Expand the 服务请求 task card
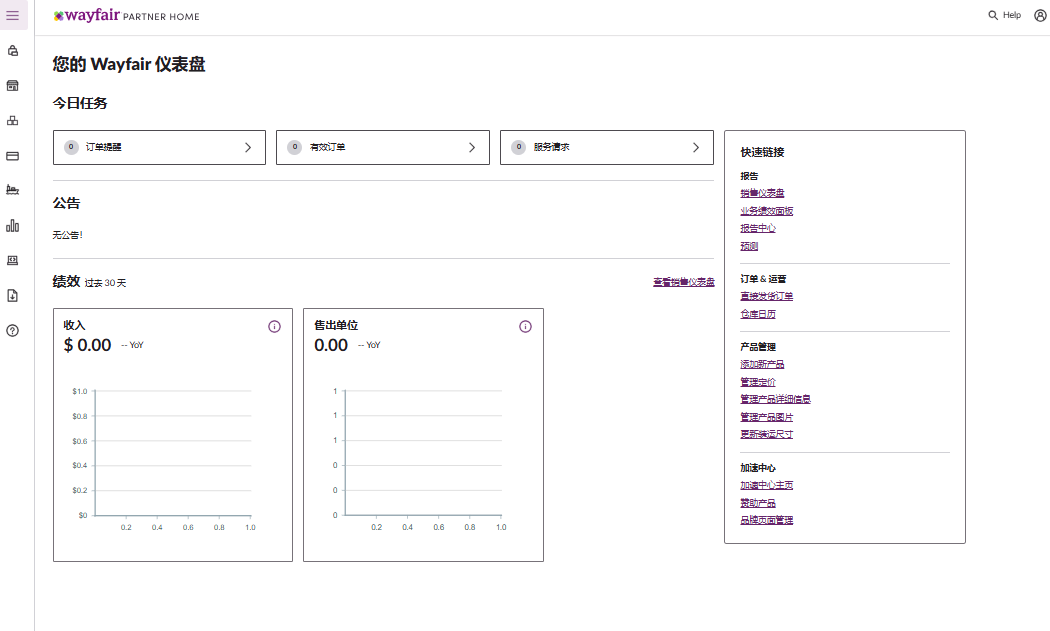 [606, 147]
